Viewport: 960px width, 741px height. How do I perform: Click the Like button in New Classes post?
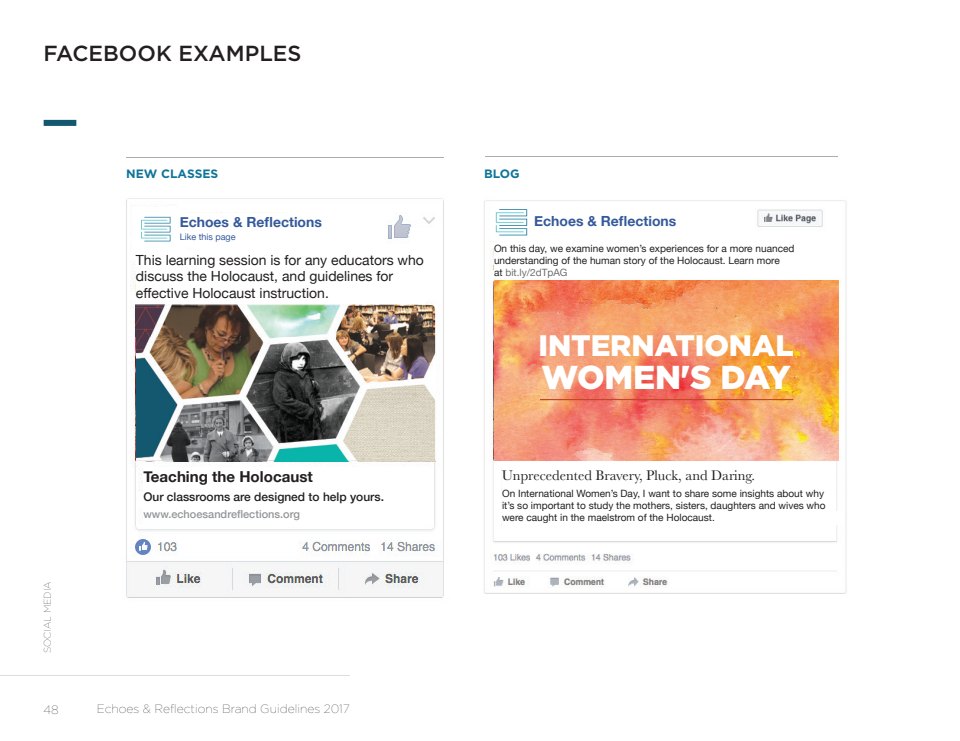pos(178,579)
